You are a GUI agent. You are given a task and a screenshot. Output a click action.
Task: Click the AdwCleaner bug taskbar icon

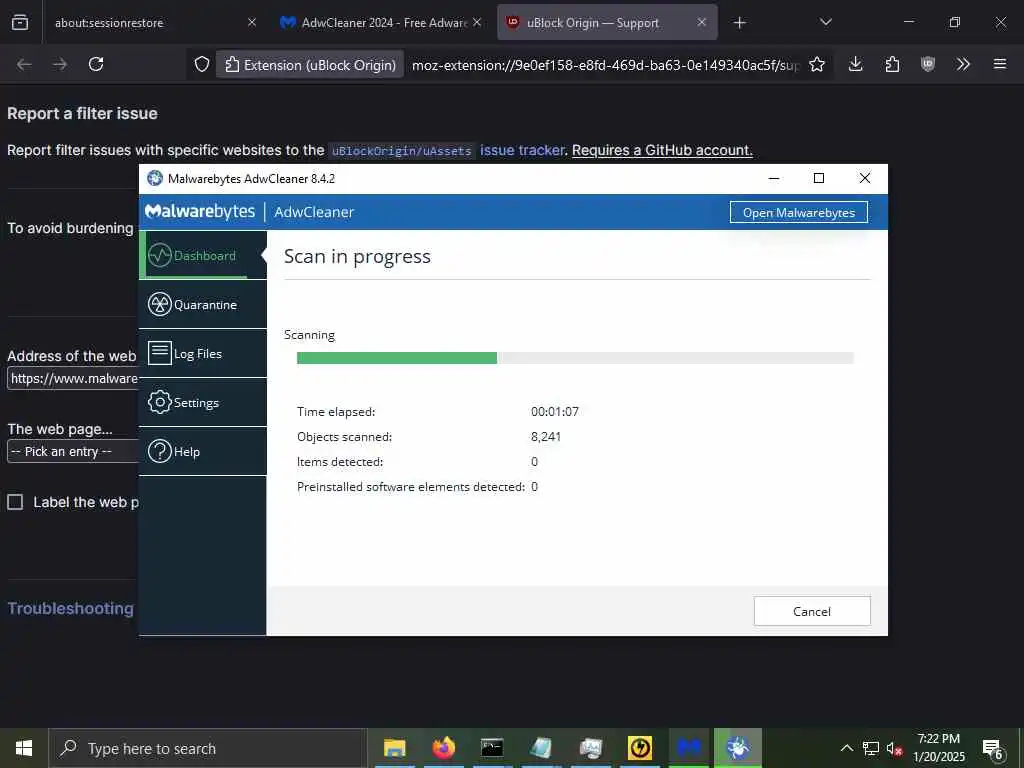coord(738,748)
